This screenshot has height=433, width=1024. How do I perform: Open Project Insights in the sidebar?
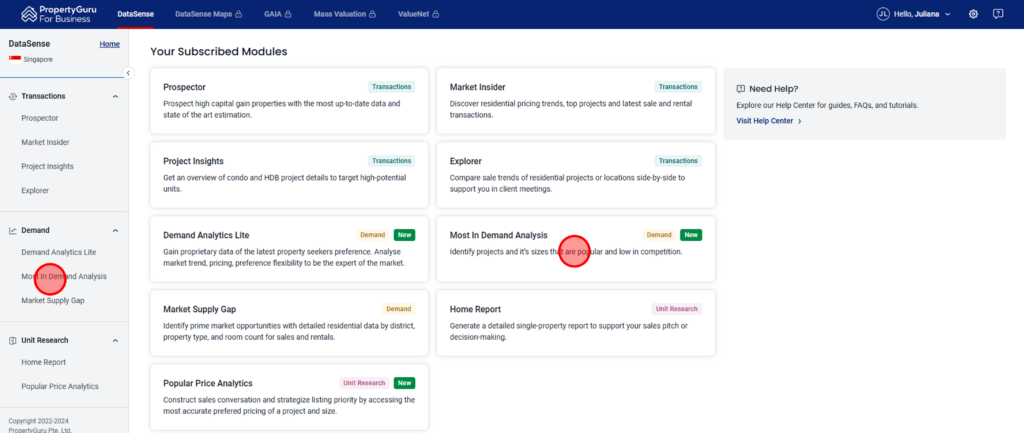(47, 167)
